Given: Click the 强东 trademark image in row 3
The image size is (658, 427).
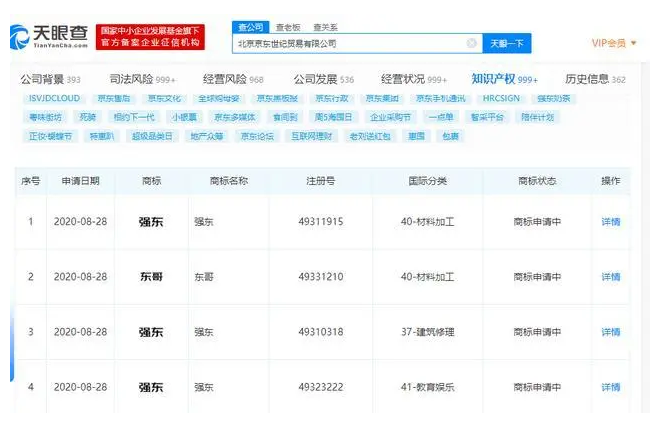Looking at the screenshot, I should point(151,332).
